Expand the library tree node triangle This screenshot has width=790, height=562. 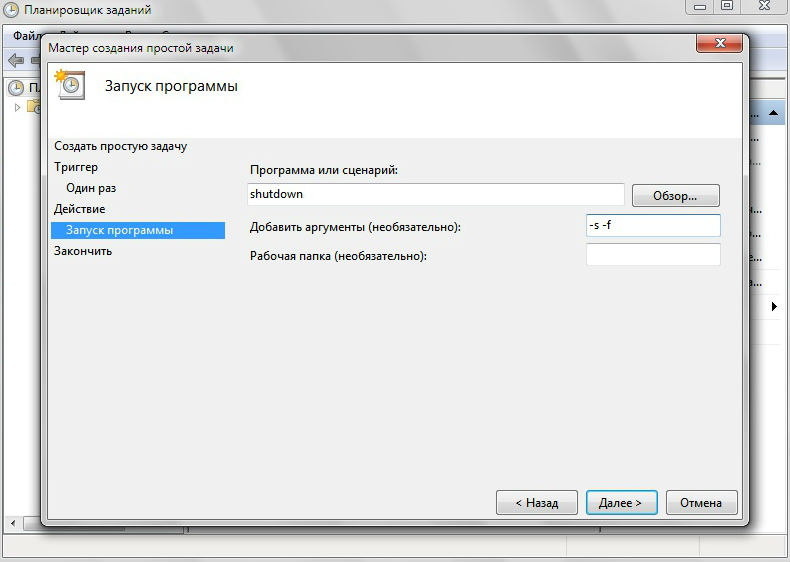17,107
